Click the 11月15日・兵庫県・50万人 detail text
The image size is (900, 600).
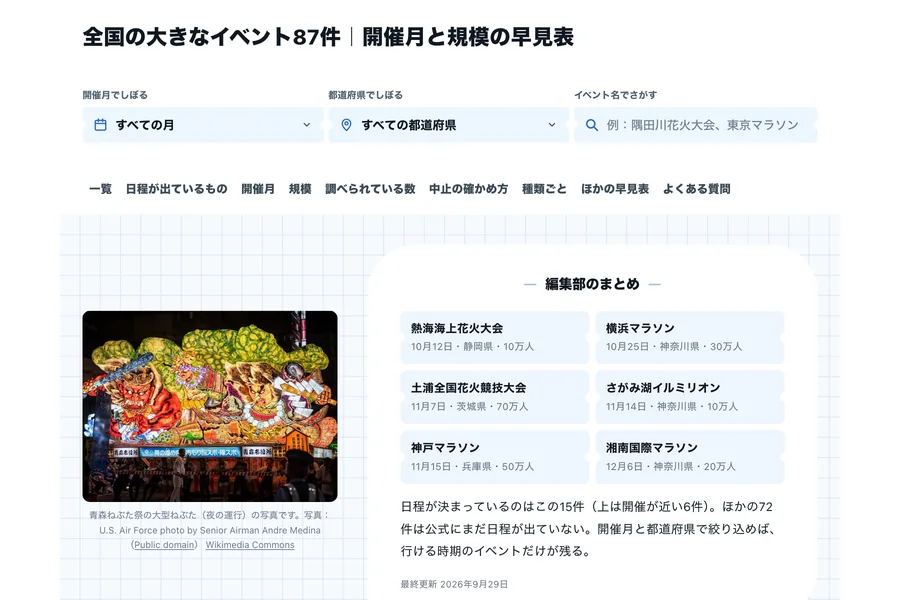[x=472, y=467]
